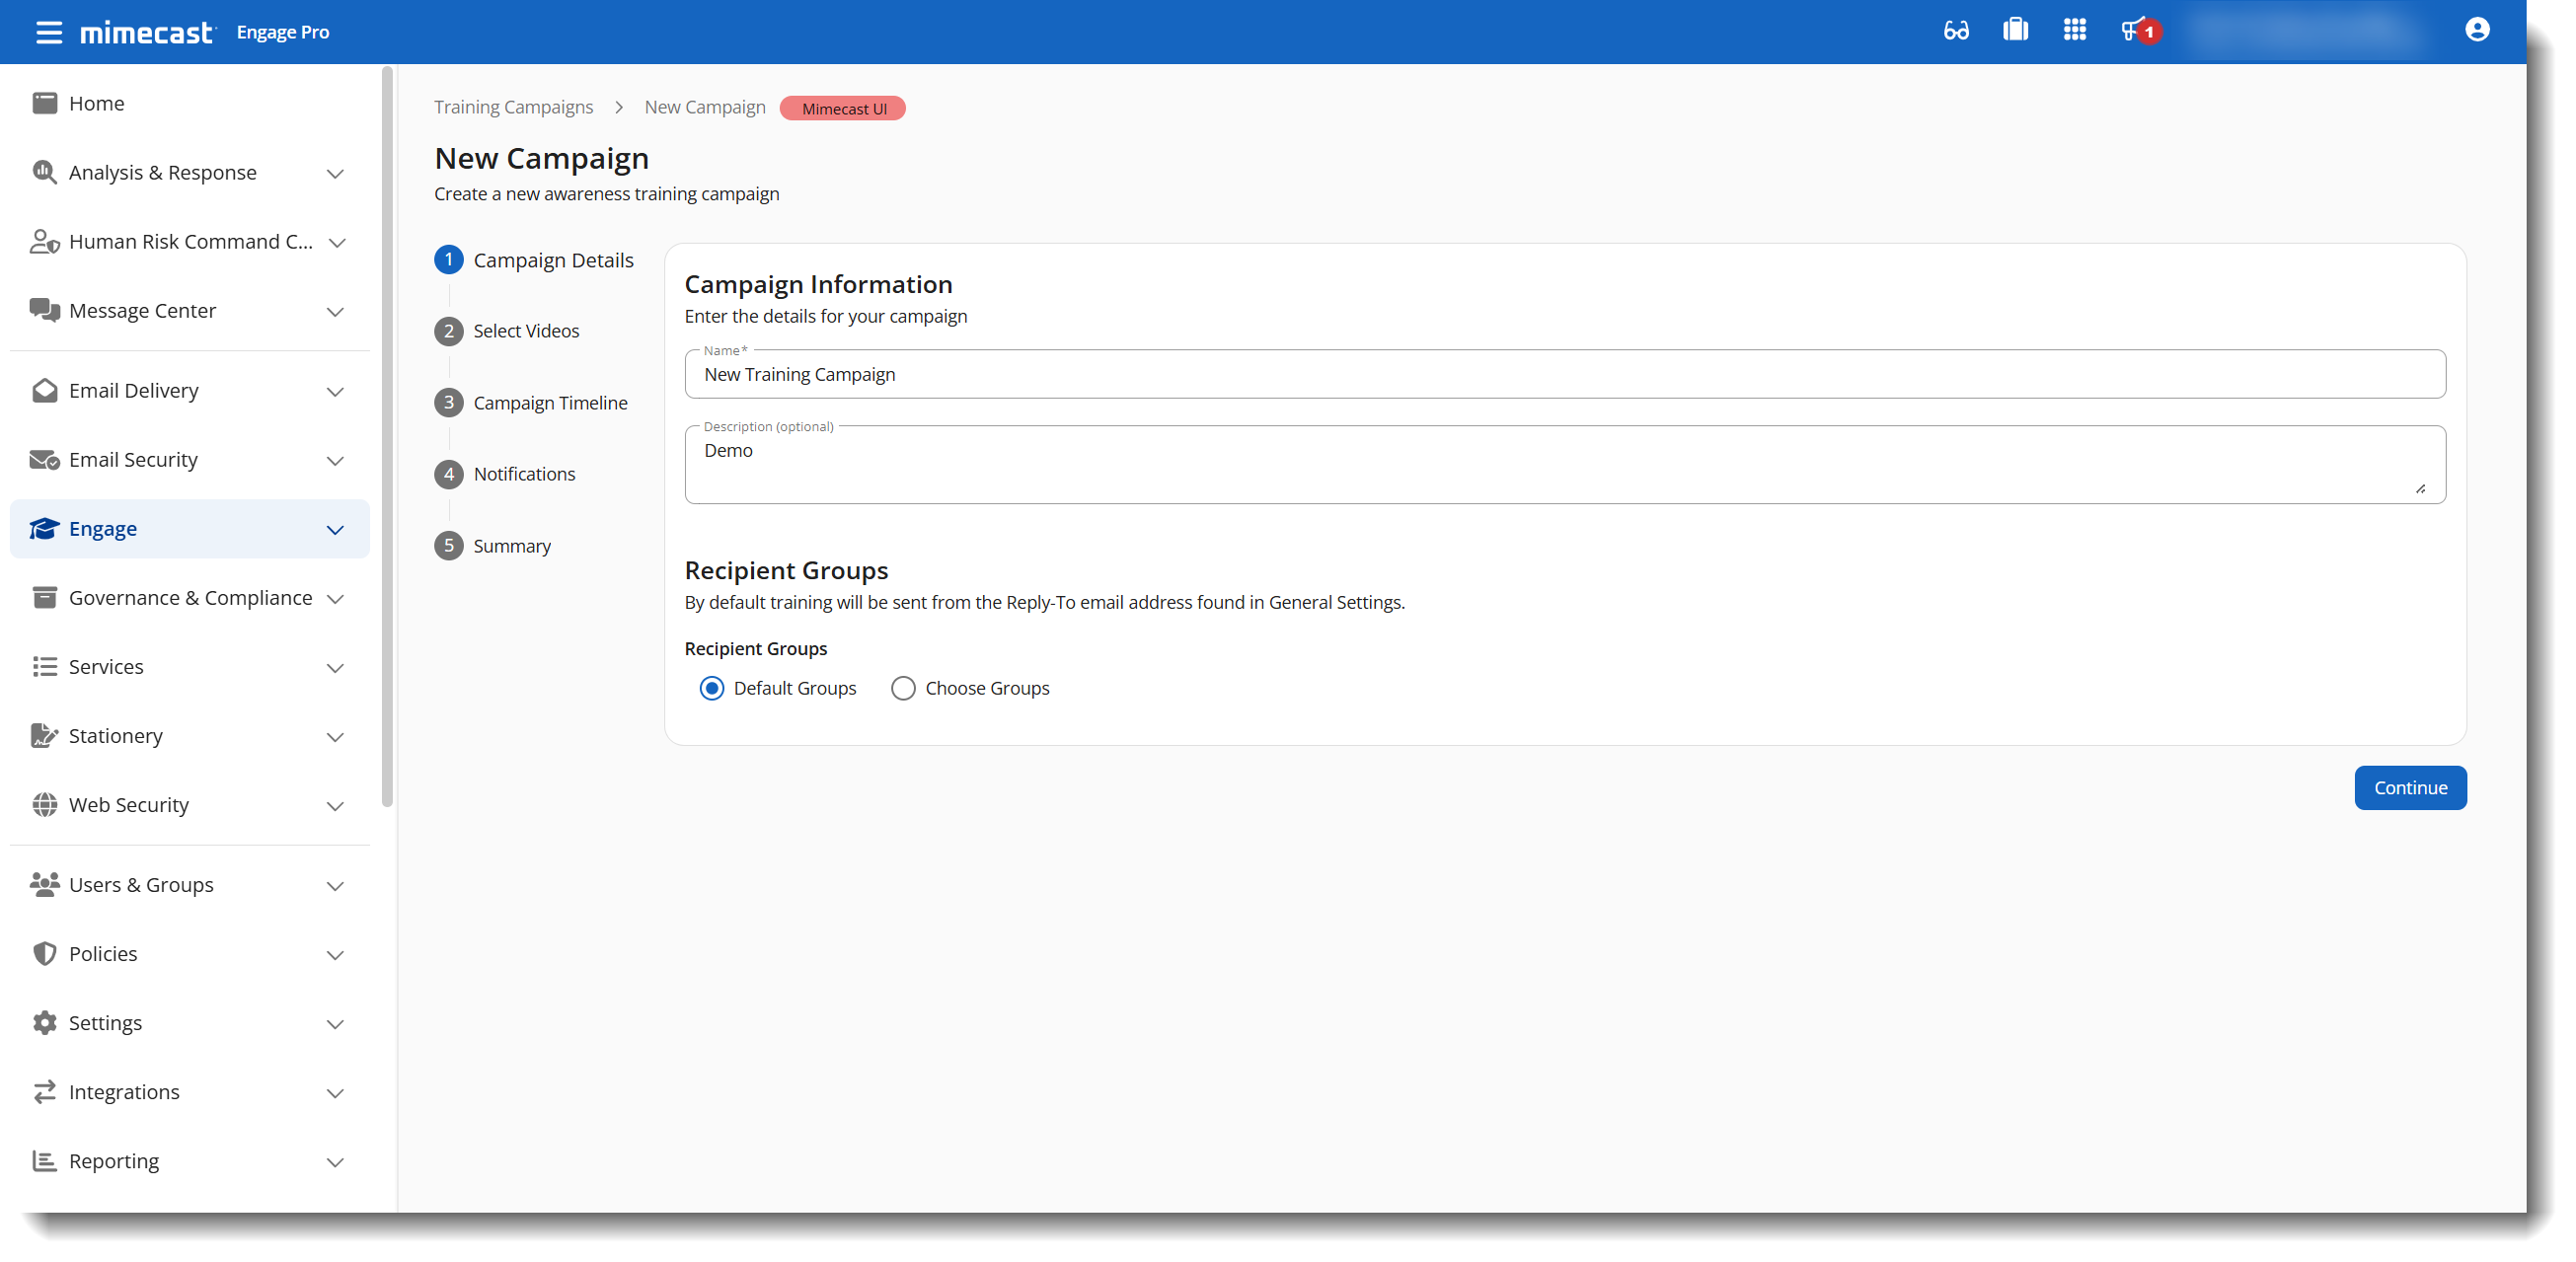Screen dimensions: 2576x1262
Task: Click the sidebar vertical scrollbar
Action: (388, 435)
